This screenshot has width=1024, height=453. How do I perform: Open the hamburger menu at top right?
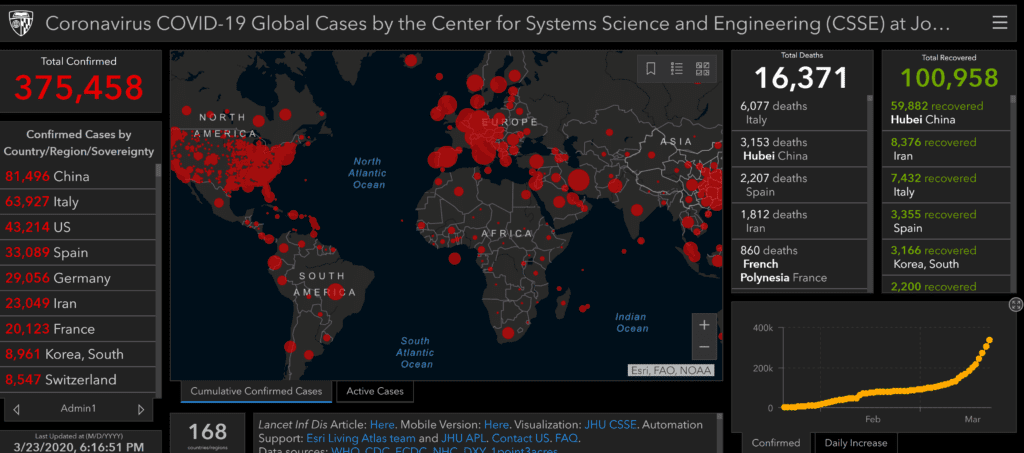(x=999, y=23)
